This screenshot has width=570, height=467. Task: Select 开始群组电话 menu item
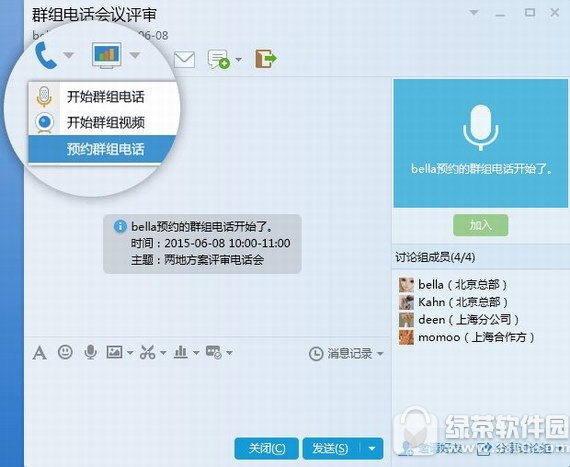104,97
